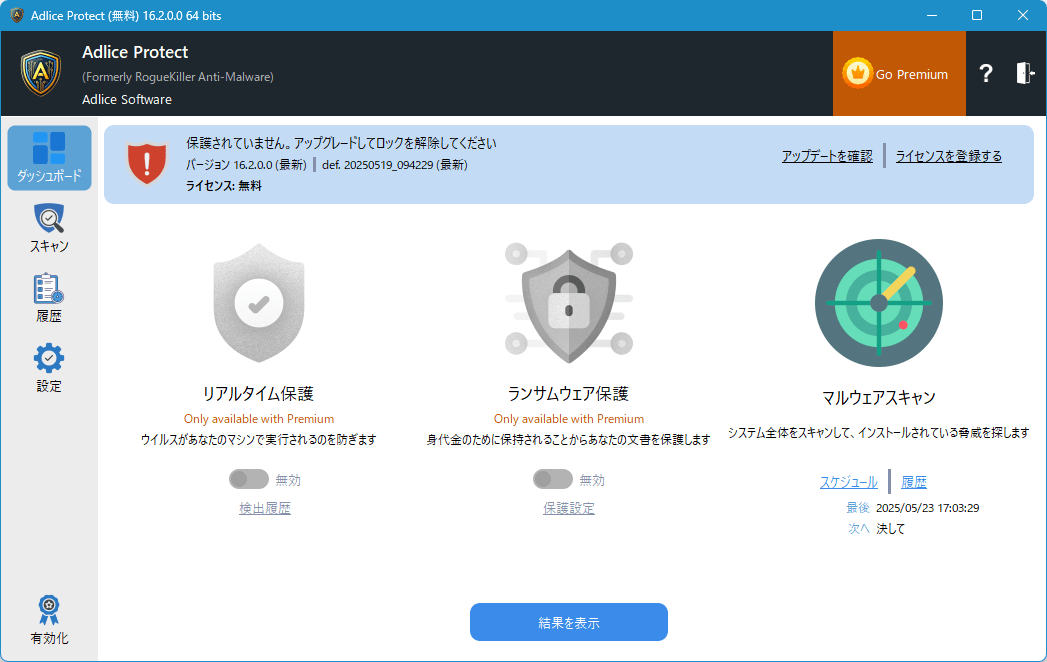Click the バージョン 16.2.0.0 version text
The width and height of the screenshot is (1047, 662).
[x=246, y=164]
